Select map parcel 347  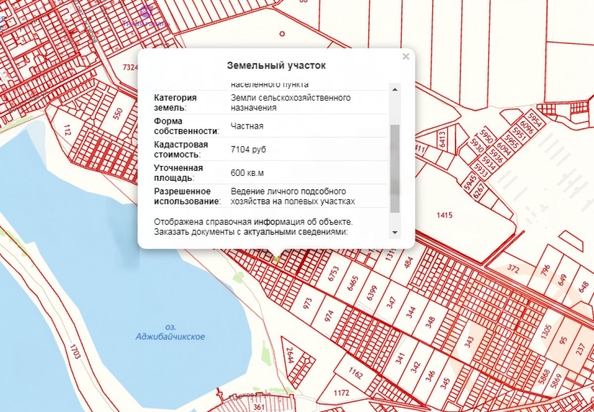(x=391, y=303)
